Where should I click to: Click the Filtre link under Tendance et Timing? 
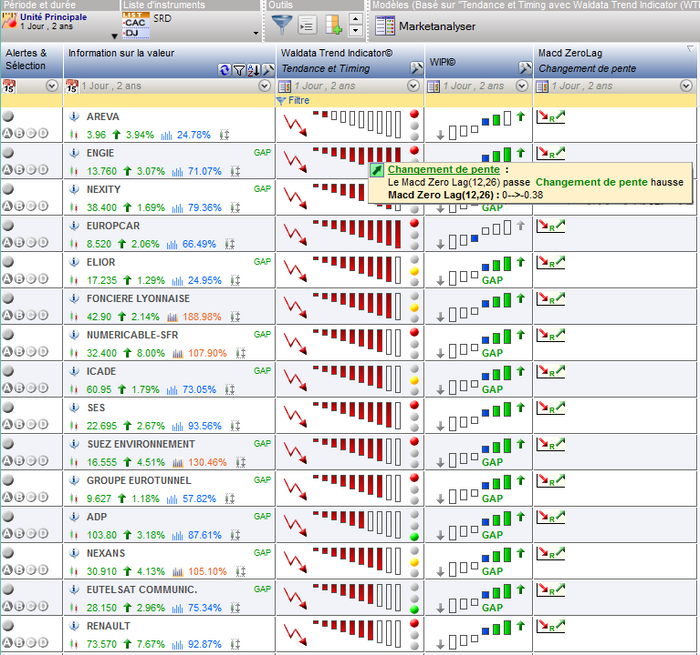click(299, 100)
